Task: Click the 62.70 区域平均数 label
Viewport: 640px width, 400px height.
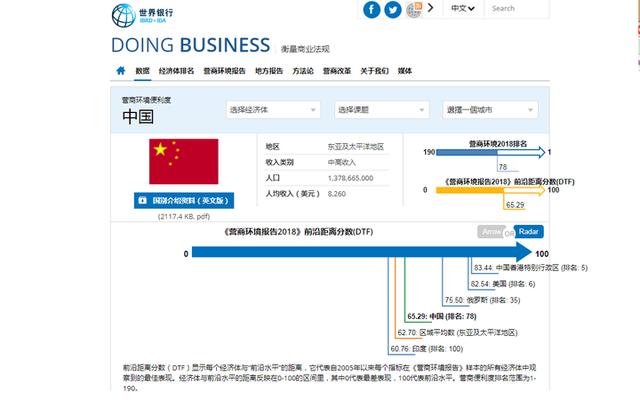Action: click(x=458, y=333)
